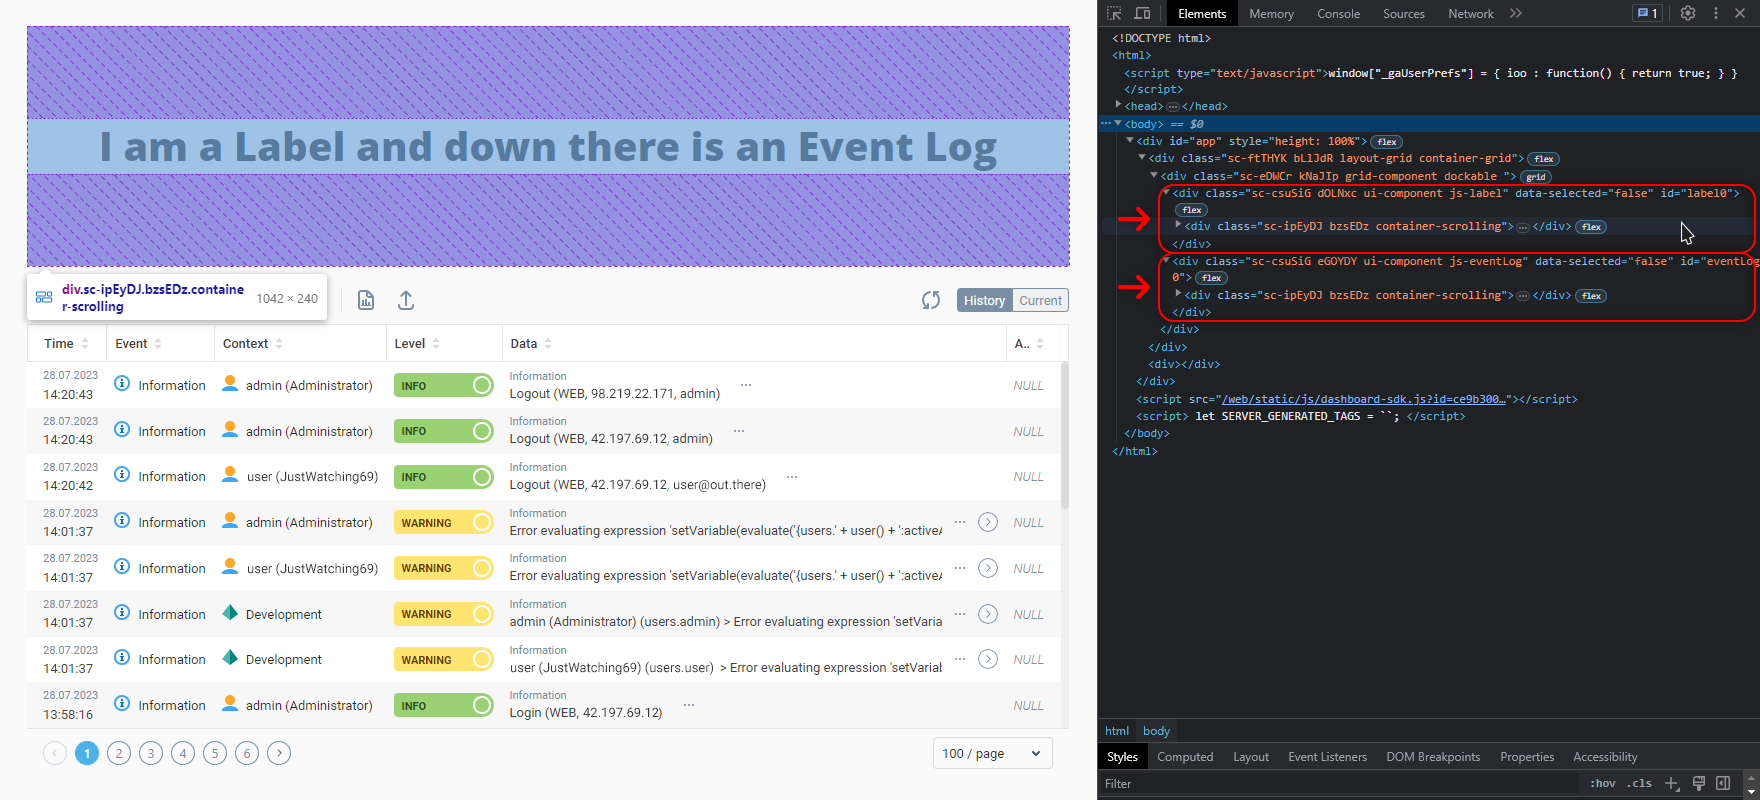Click the export upload icon

click(x=406, y=300)
